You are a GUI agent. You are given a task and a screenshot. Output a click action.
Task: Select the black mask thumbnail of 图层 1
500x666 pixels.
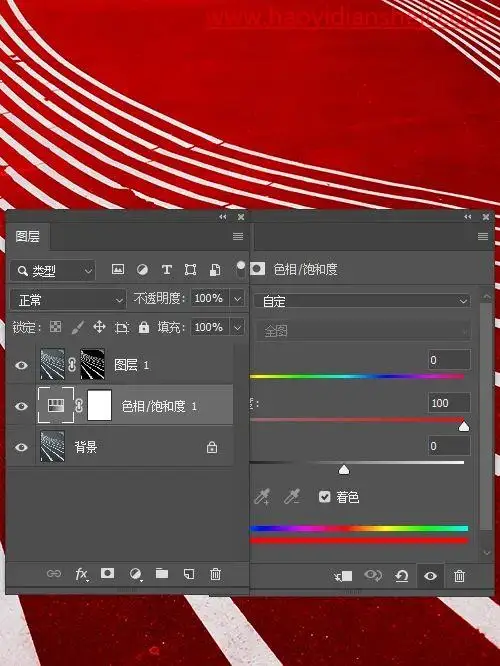(x=92, y=364)
